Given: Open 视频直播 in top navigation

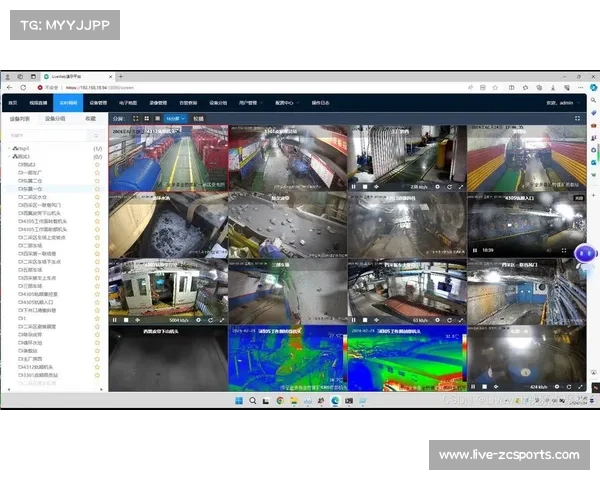Looking at the screenshot, I should (38, 103).
